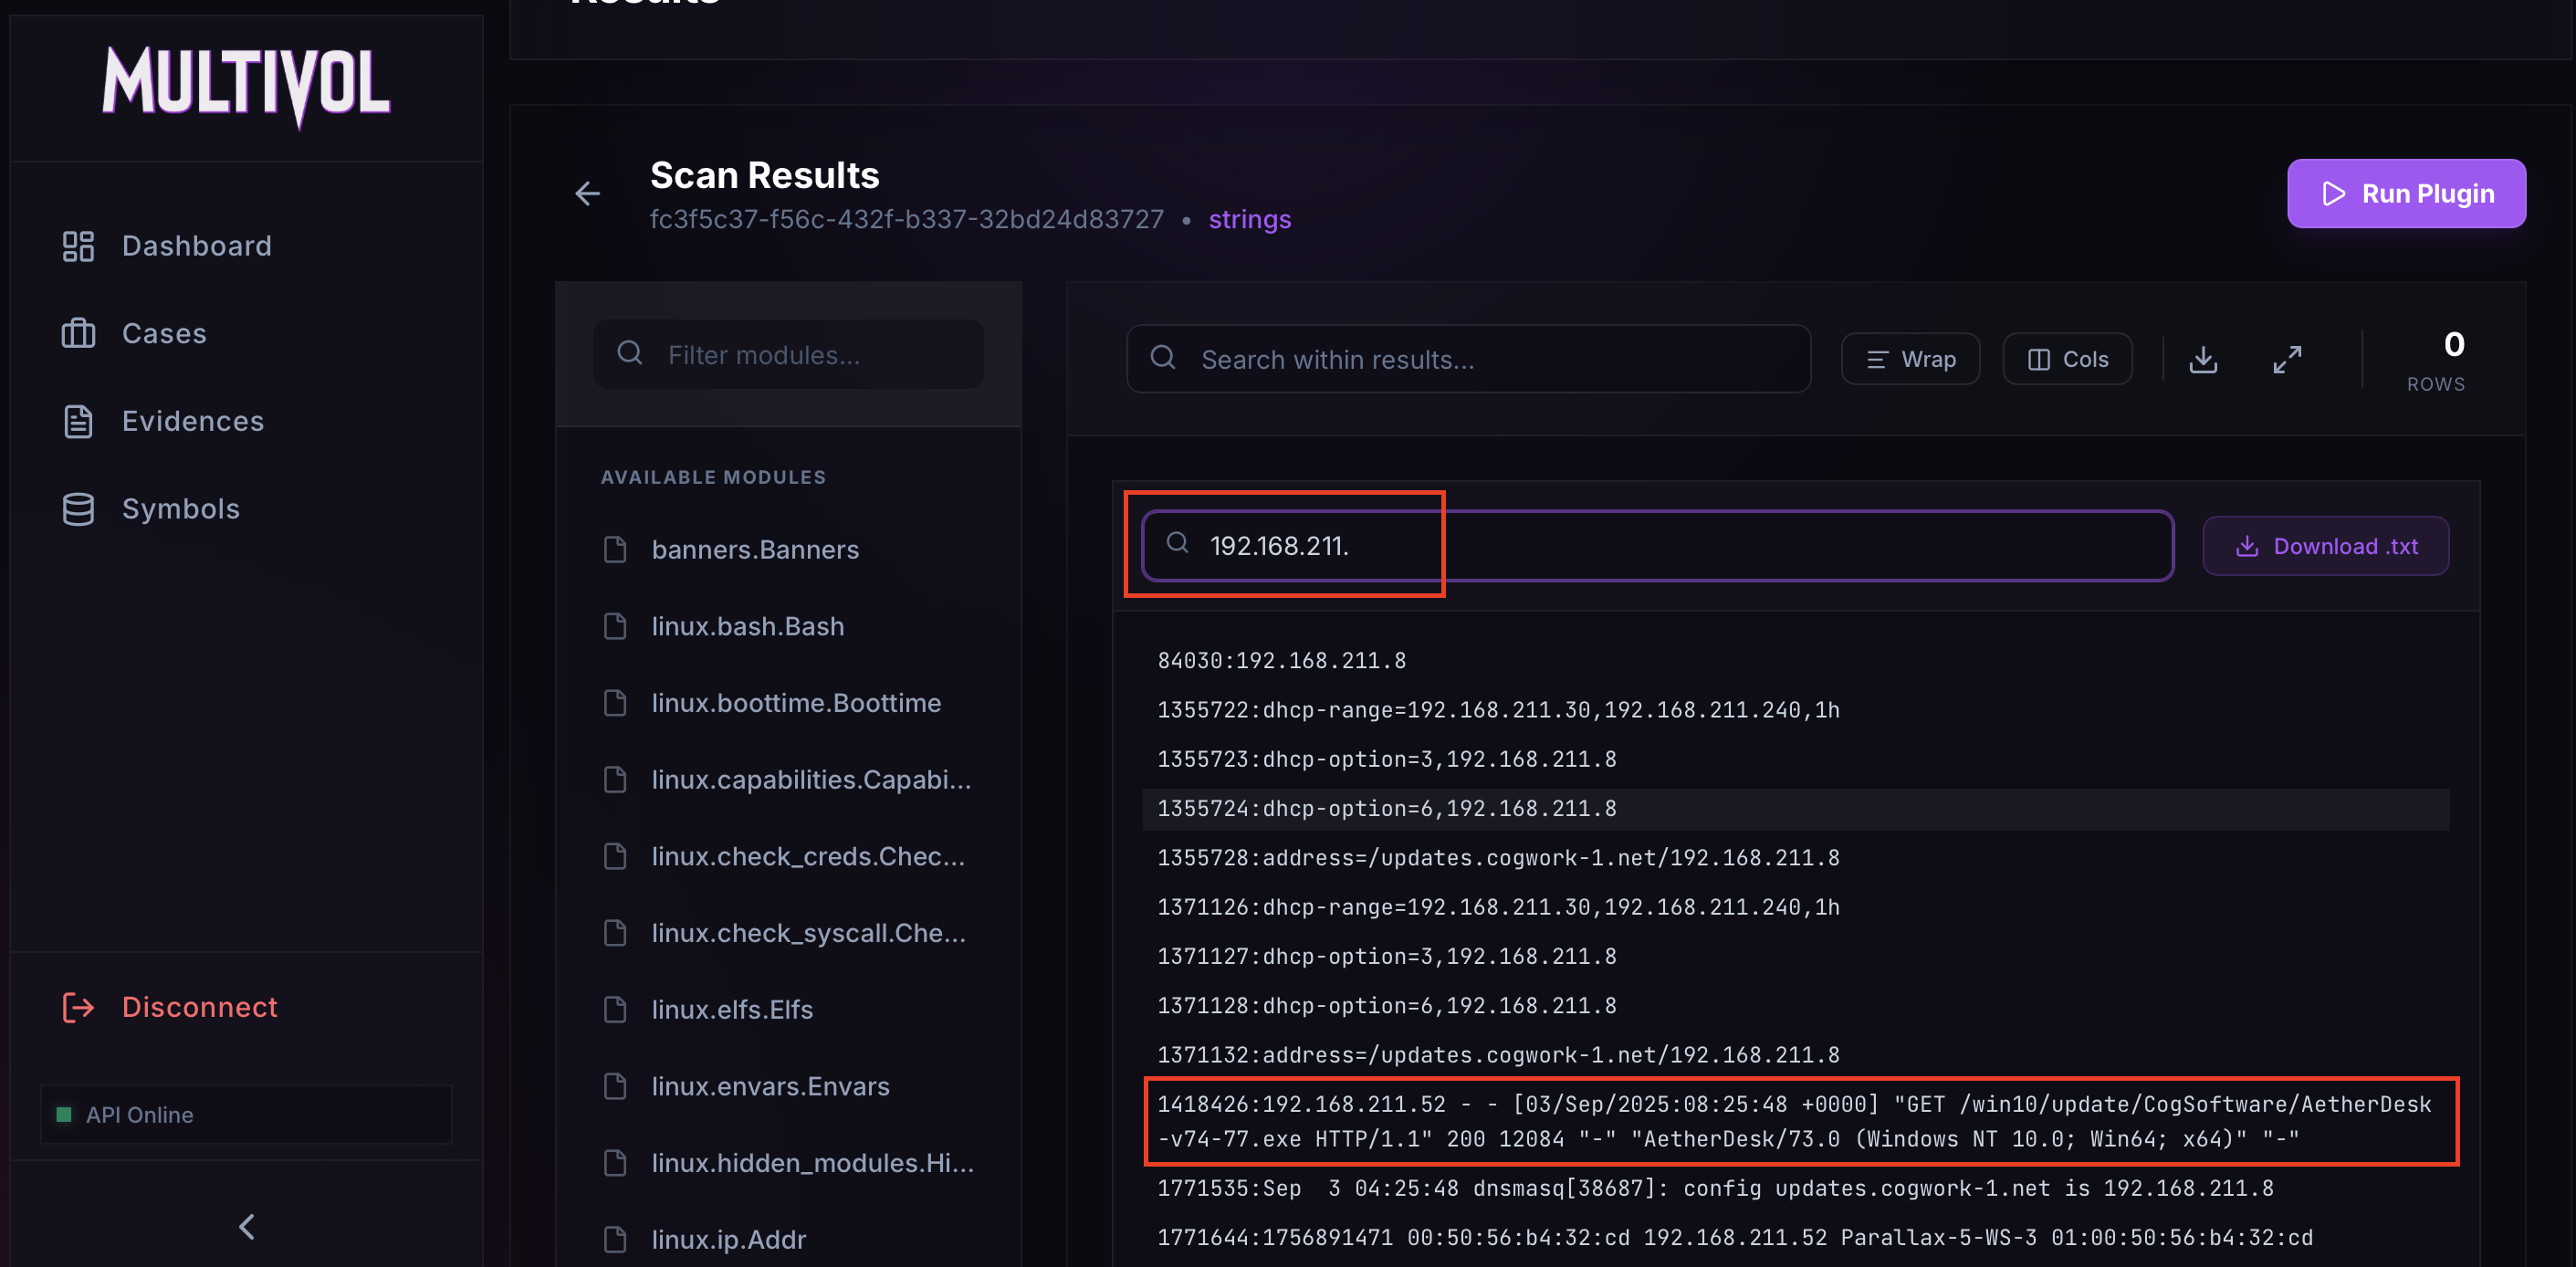Toggle the Wrap text option

(x=1910, y=359)
